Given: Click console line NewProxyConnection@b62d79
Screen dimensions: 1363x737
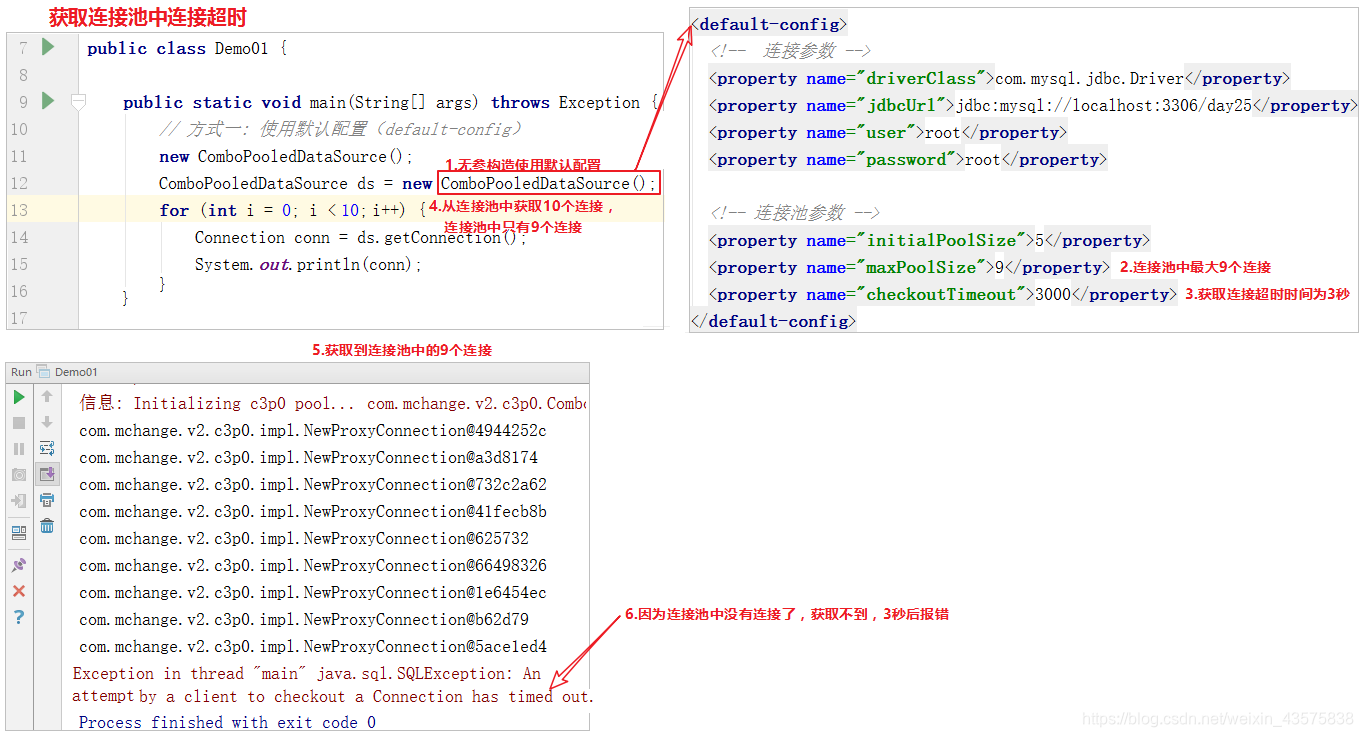Looking at the screenshot, I should [304, 620].
